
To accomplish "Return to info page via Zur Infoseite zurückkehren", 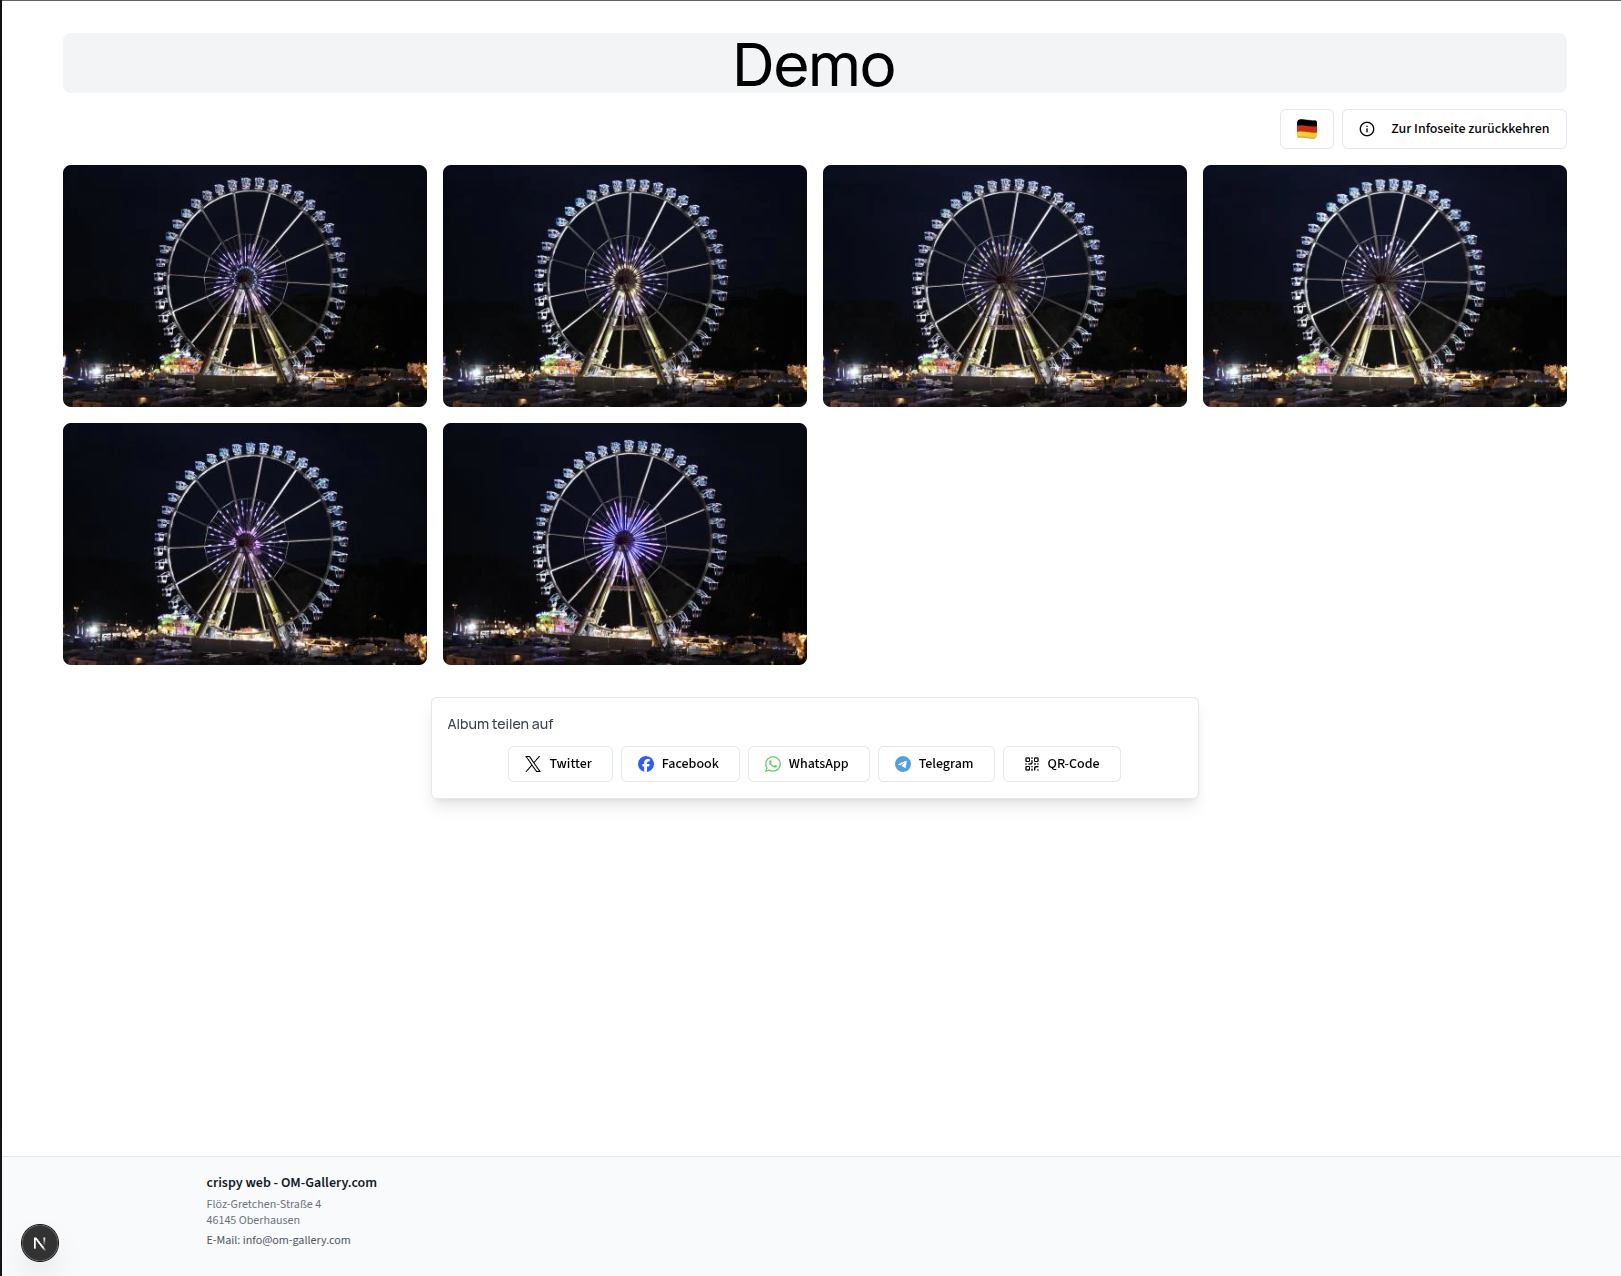I will coord(1454,129).
